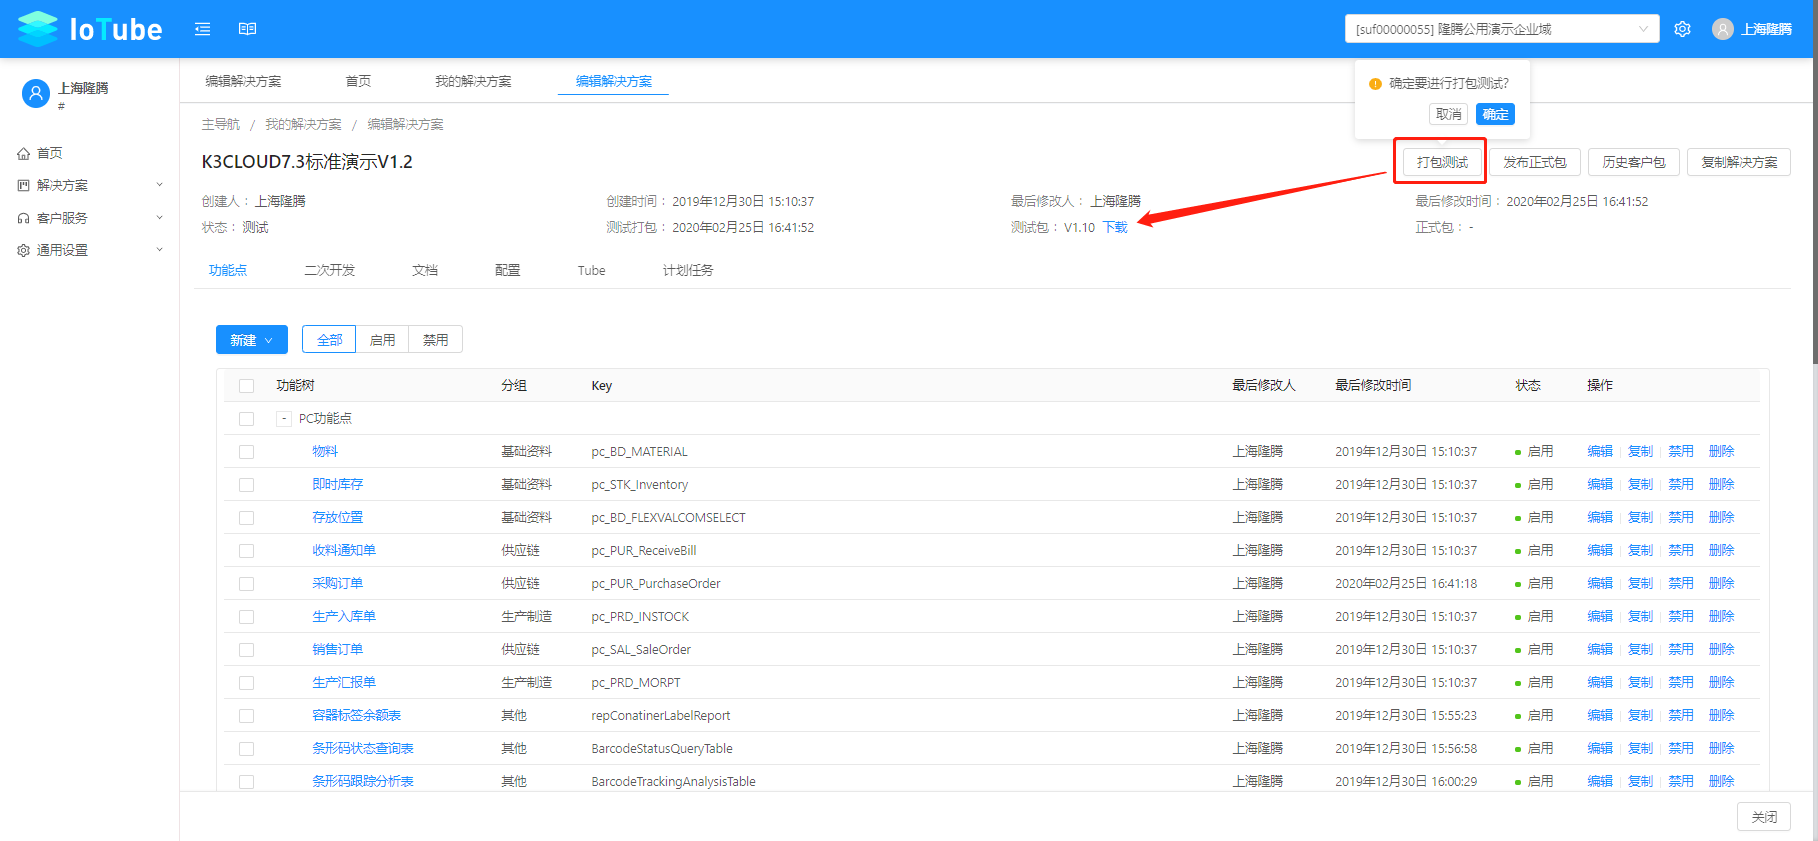Filter list by 禁用 status
This screenshot has width=1818, height=841.
pyautogui.click(x=436, y=340)
